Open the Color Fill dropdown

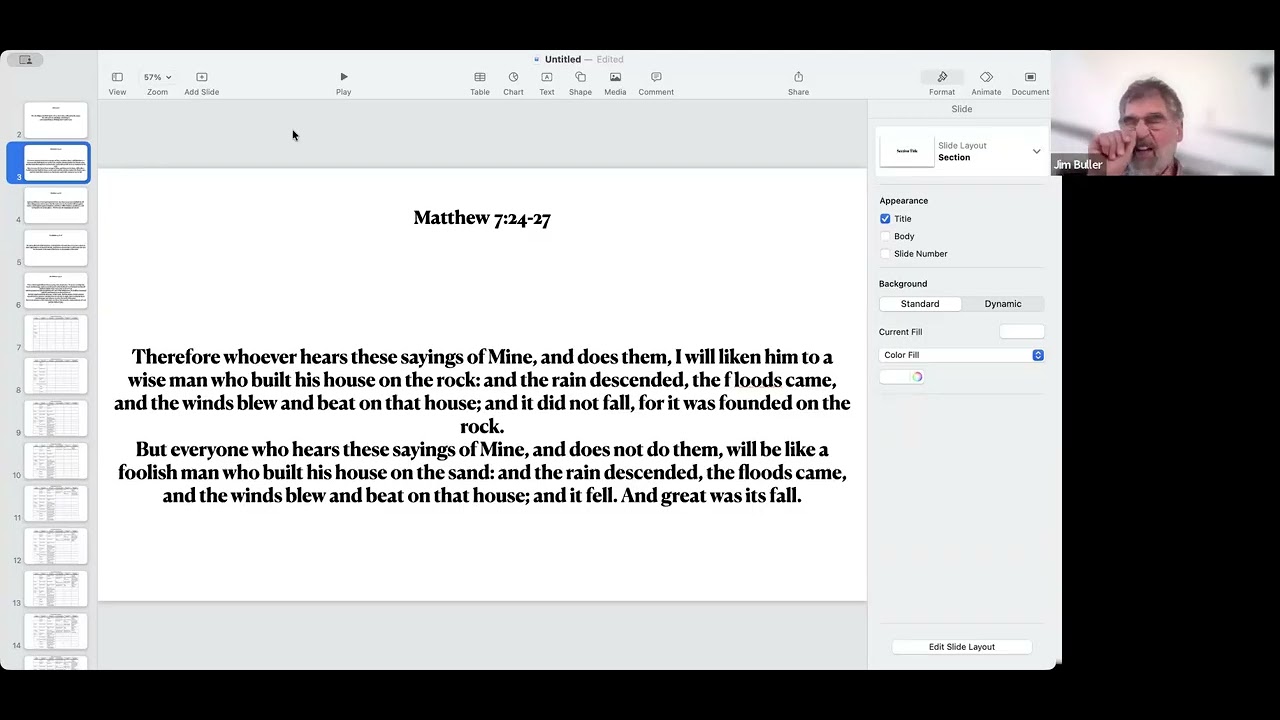click(962, 355)
